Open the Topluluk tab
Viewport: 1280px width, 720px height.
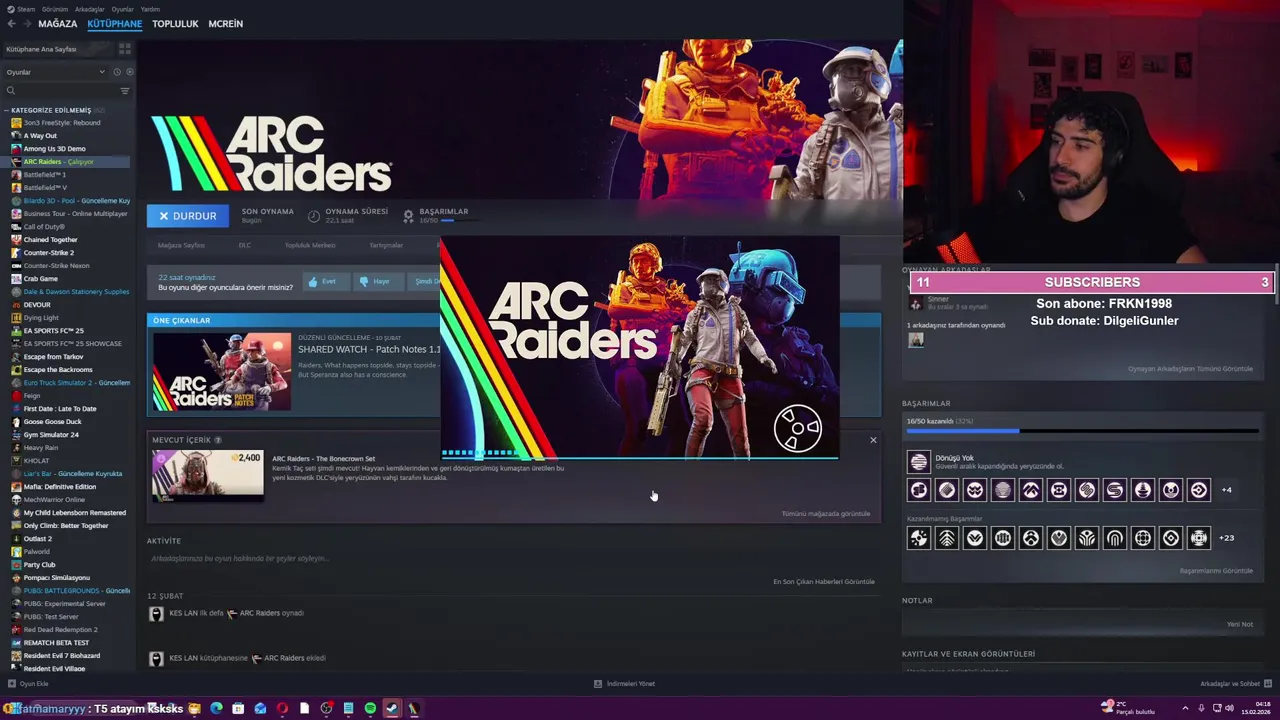pyautogui.click(x=175, y=23)
